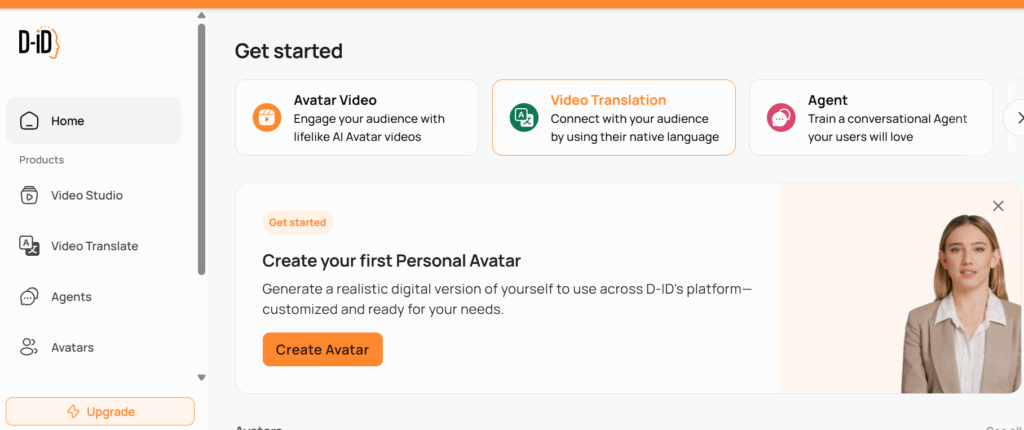Click 'Create your first Personal Avatar' heading
The width and height of the screenshot is (1024, 430).
(x=392, y=261)
